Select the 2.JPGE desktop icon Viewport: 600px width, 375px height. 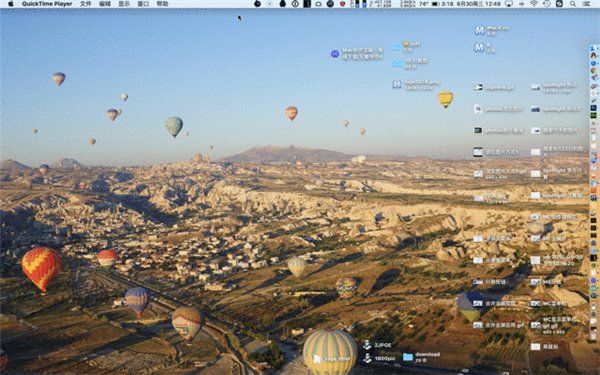point(367,345)
